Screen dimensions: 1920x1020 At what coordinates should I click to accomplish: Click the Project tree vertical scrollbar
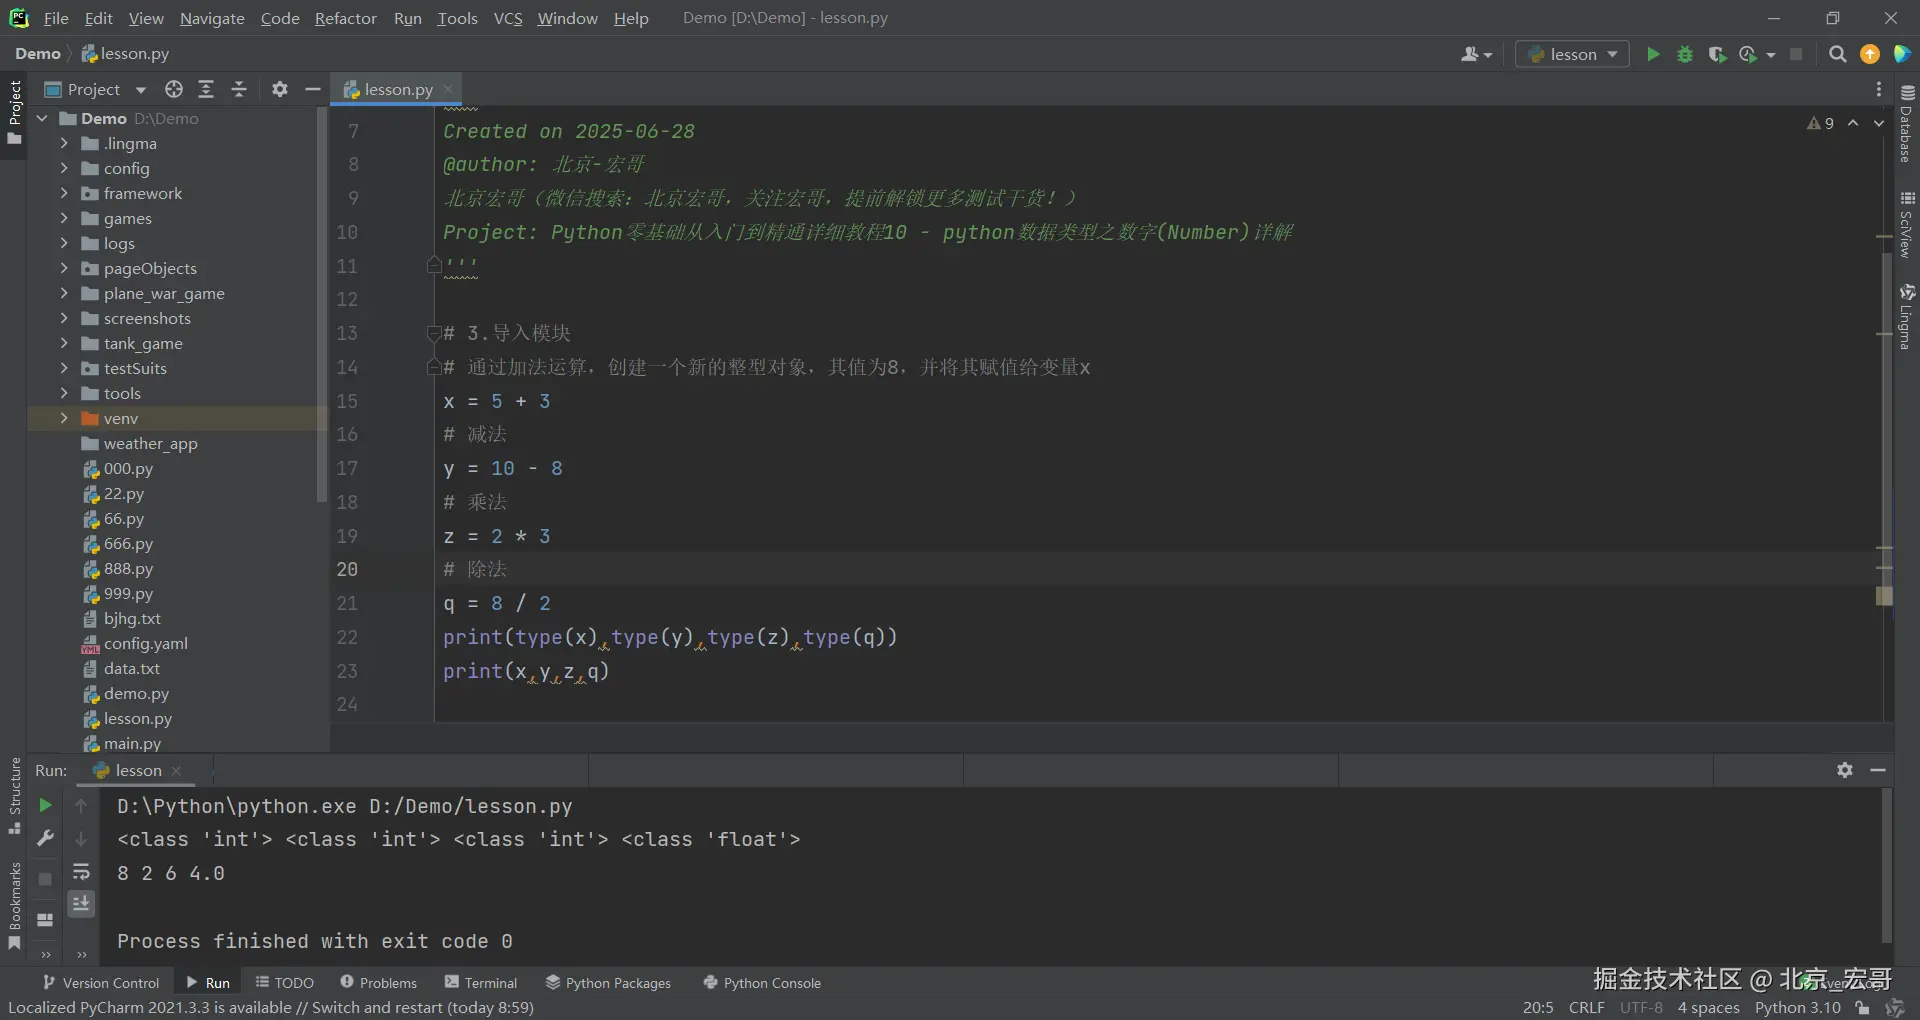322,305
